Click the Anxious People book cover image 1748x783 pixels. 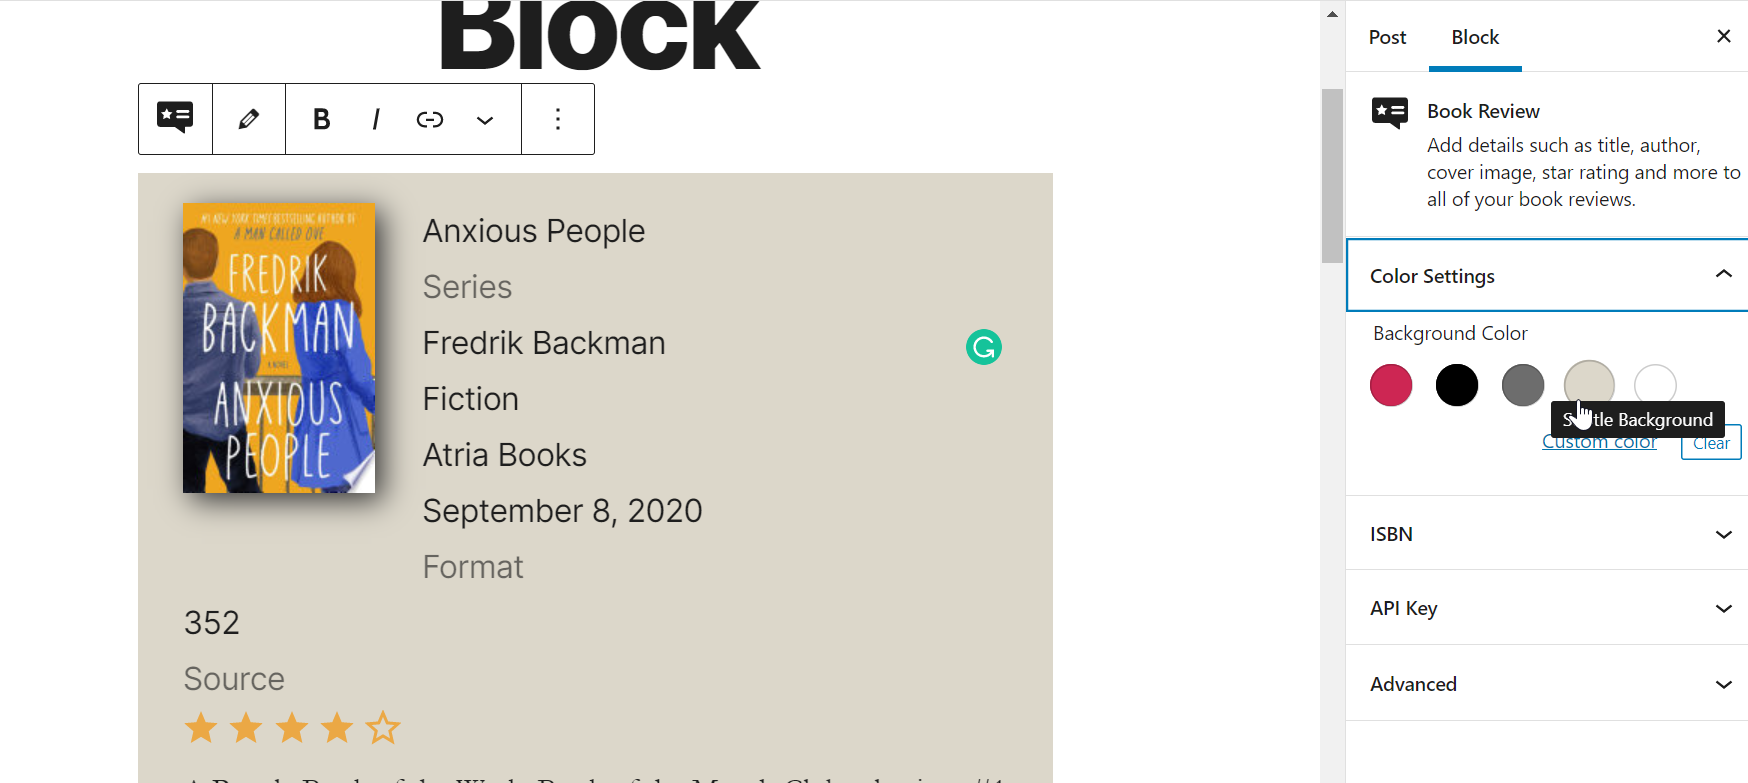pyautogui.click(x=279, y=348)
